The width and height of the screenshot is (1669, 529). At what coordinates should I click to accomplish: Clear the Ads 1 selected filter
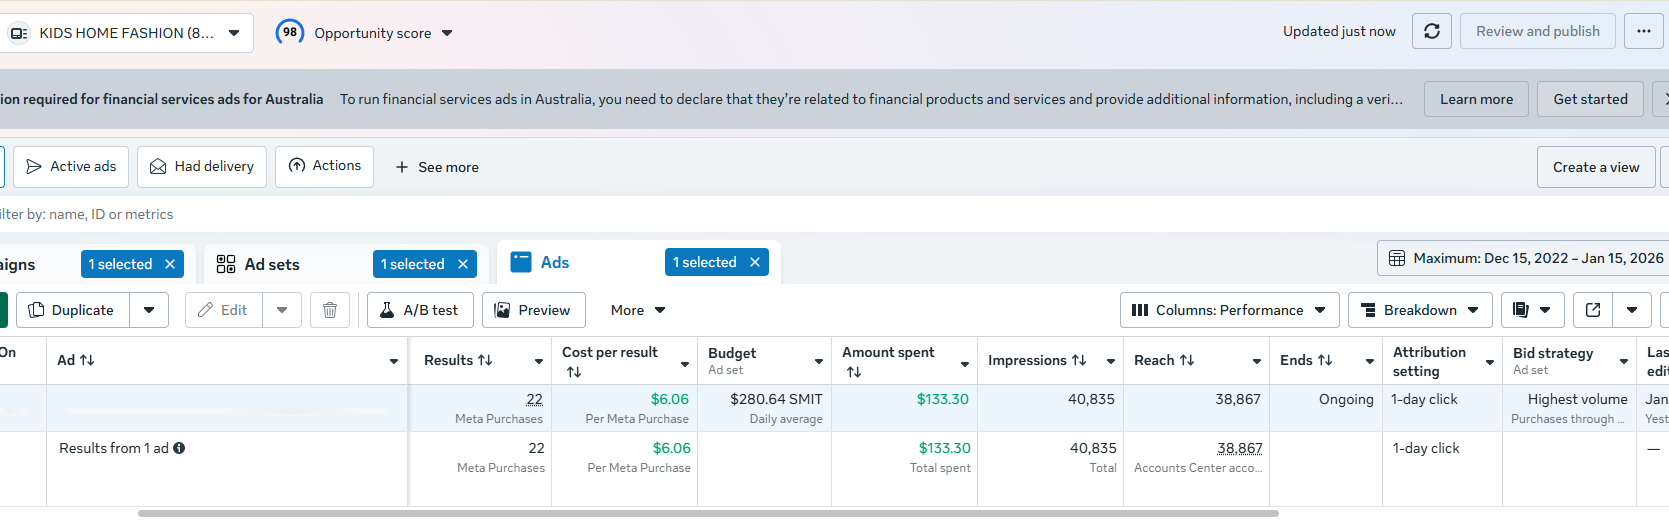pyautogui.click(x=755, y=262)
